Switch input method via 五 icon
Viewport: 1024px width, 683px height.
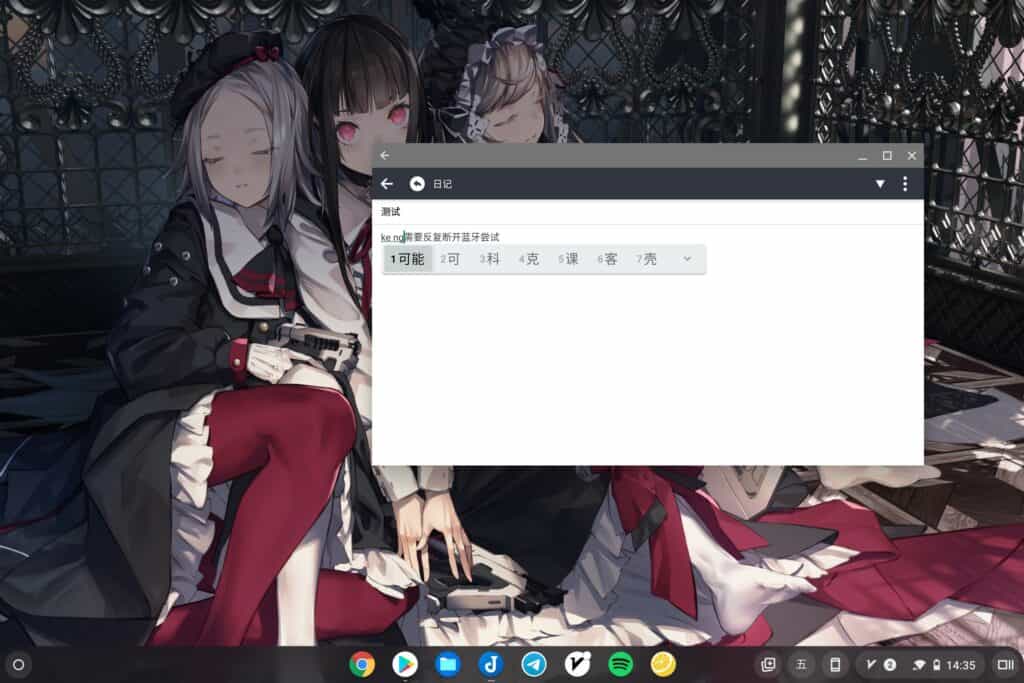click(x=801, y=665)
